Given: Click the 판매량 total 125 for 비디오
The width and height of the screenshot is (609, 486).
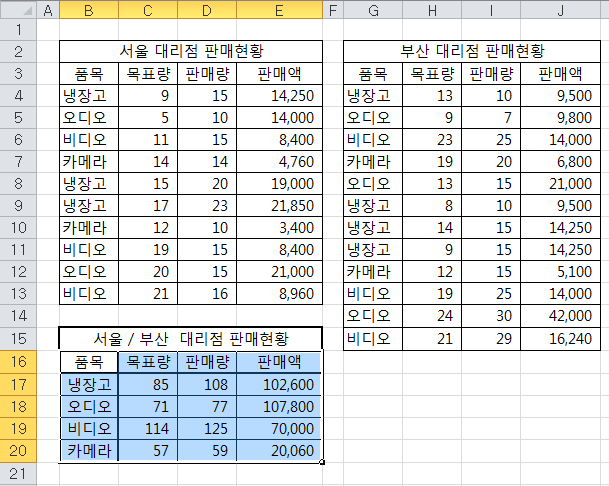Looking at the screenshot, I should coord(207,429).
